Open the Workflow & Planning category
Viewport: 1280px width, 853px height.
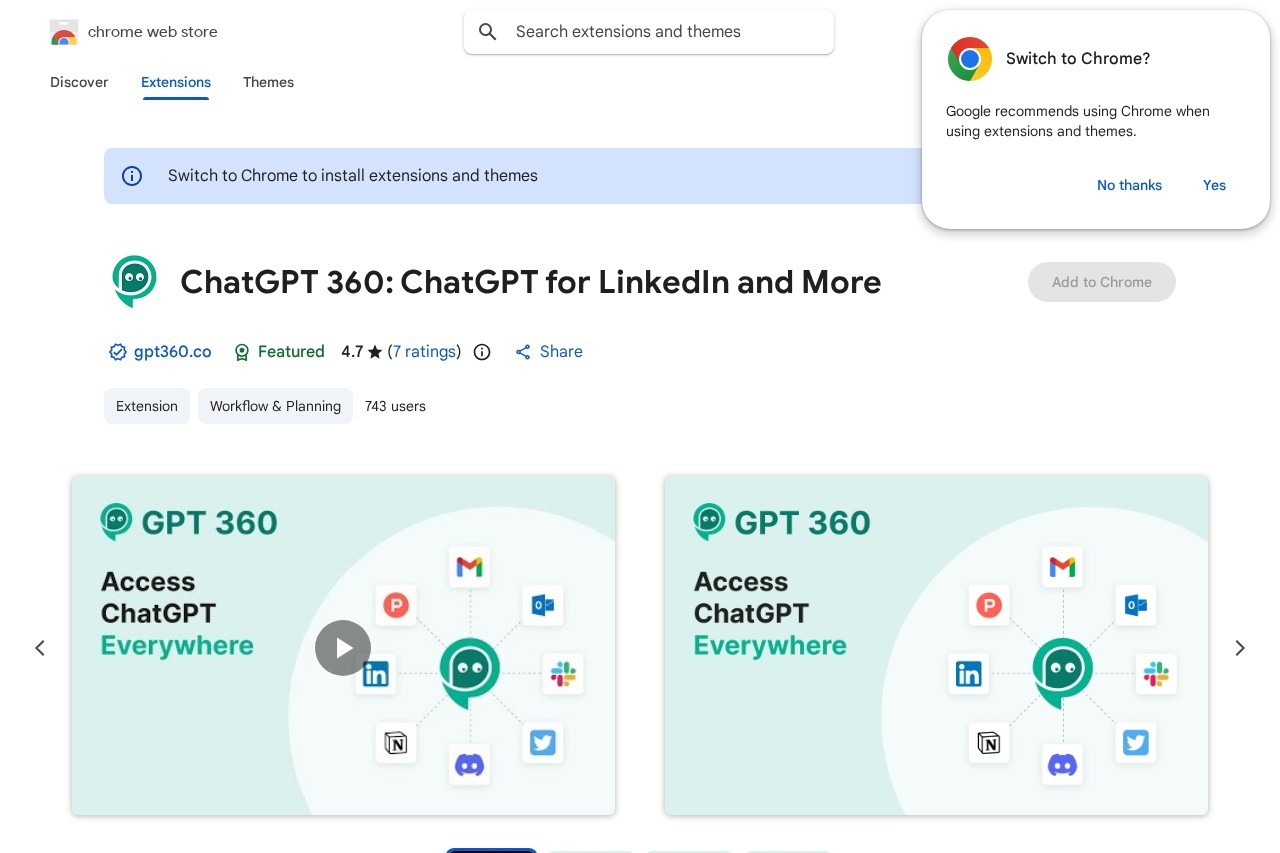(x=275, y=406)
